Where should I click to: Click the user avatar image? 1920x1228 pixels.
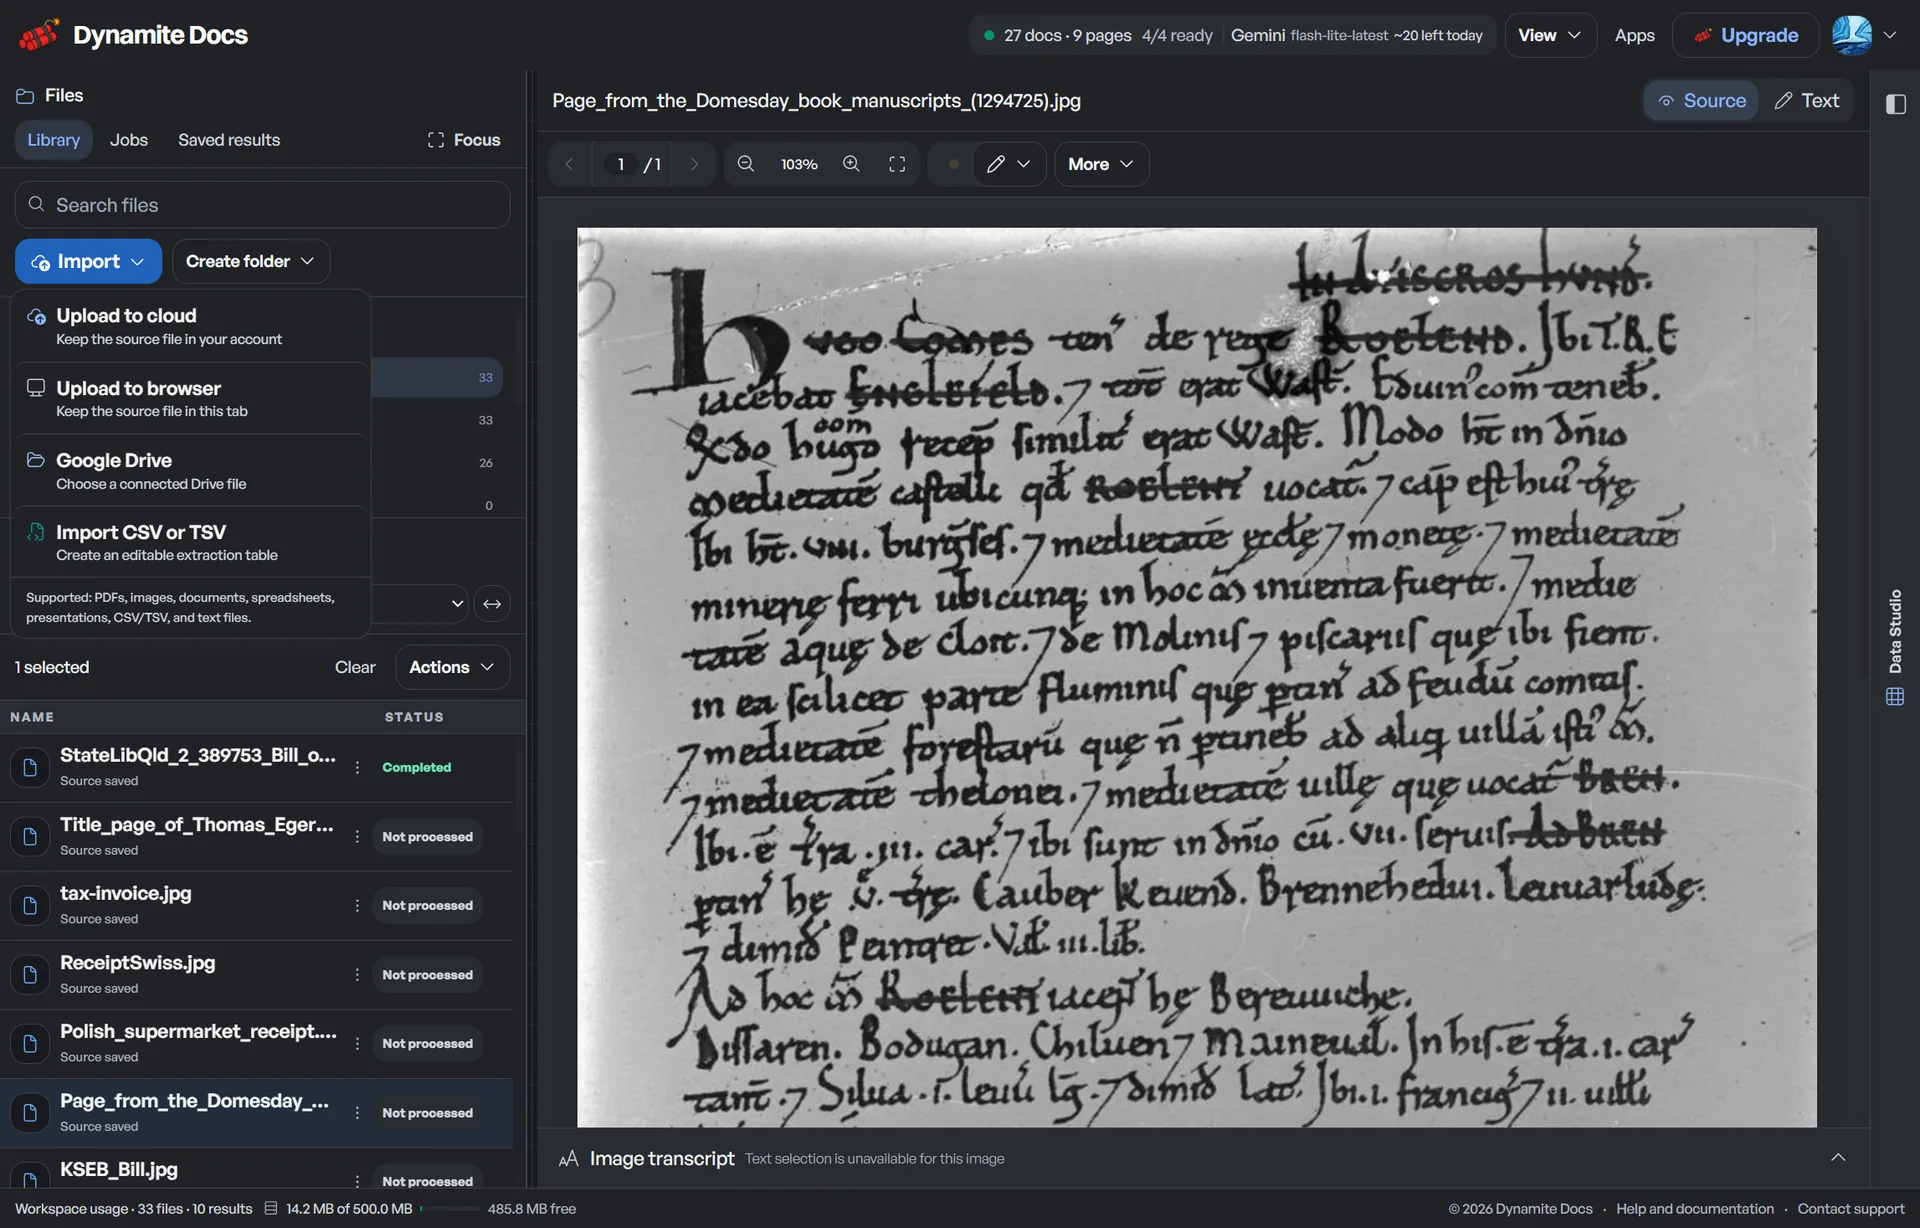[1852, 35]
